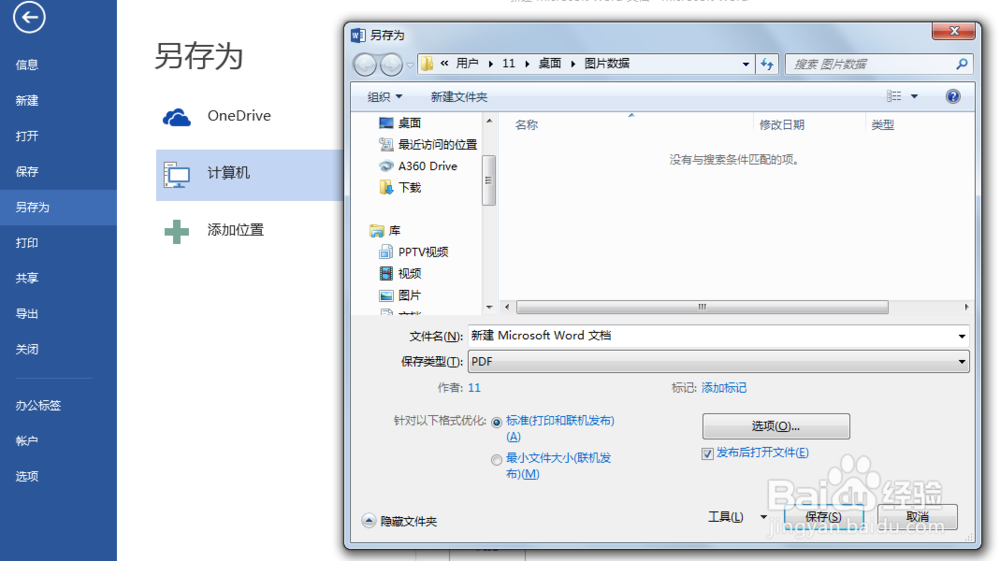Toggle 发布后打开文件 checkbox
This screenshot has height=561, width=1000.
[707, 453]
